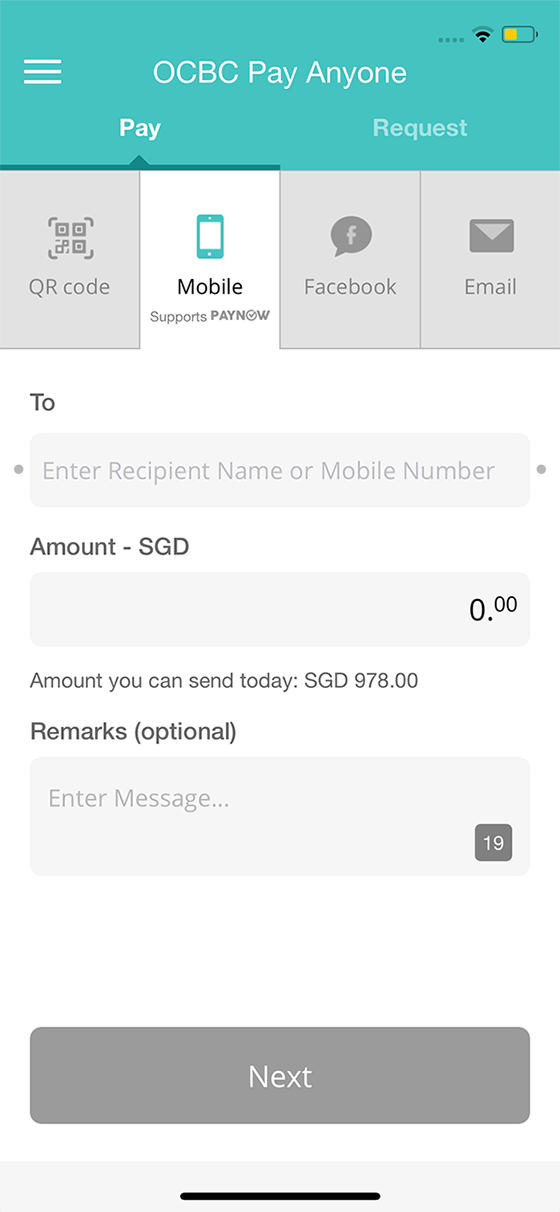Tap the remaining characters counter badge
Image resolution: width=560 pixels, height=1212 pixels.
click(493, 843)
